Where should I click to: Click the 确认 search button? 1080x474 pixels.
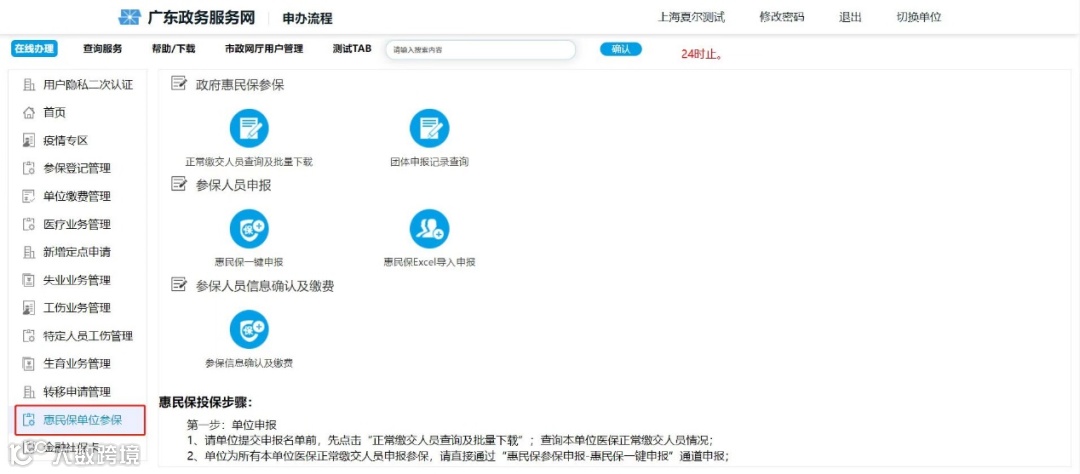tap(621, 49)
